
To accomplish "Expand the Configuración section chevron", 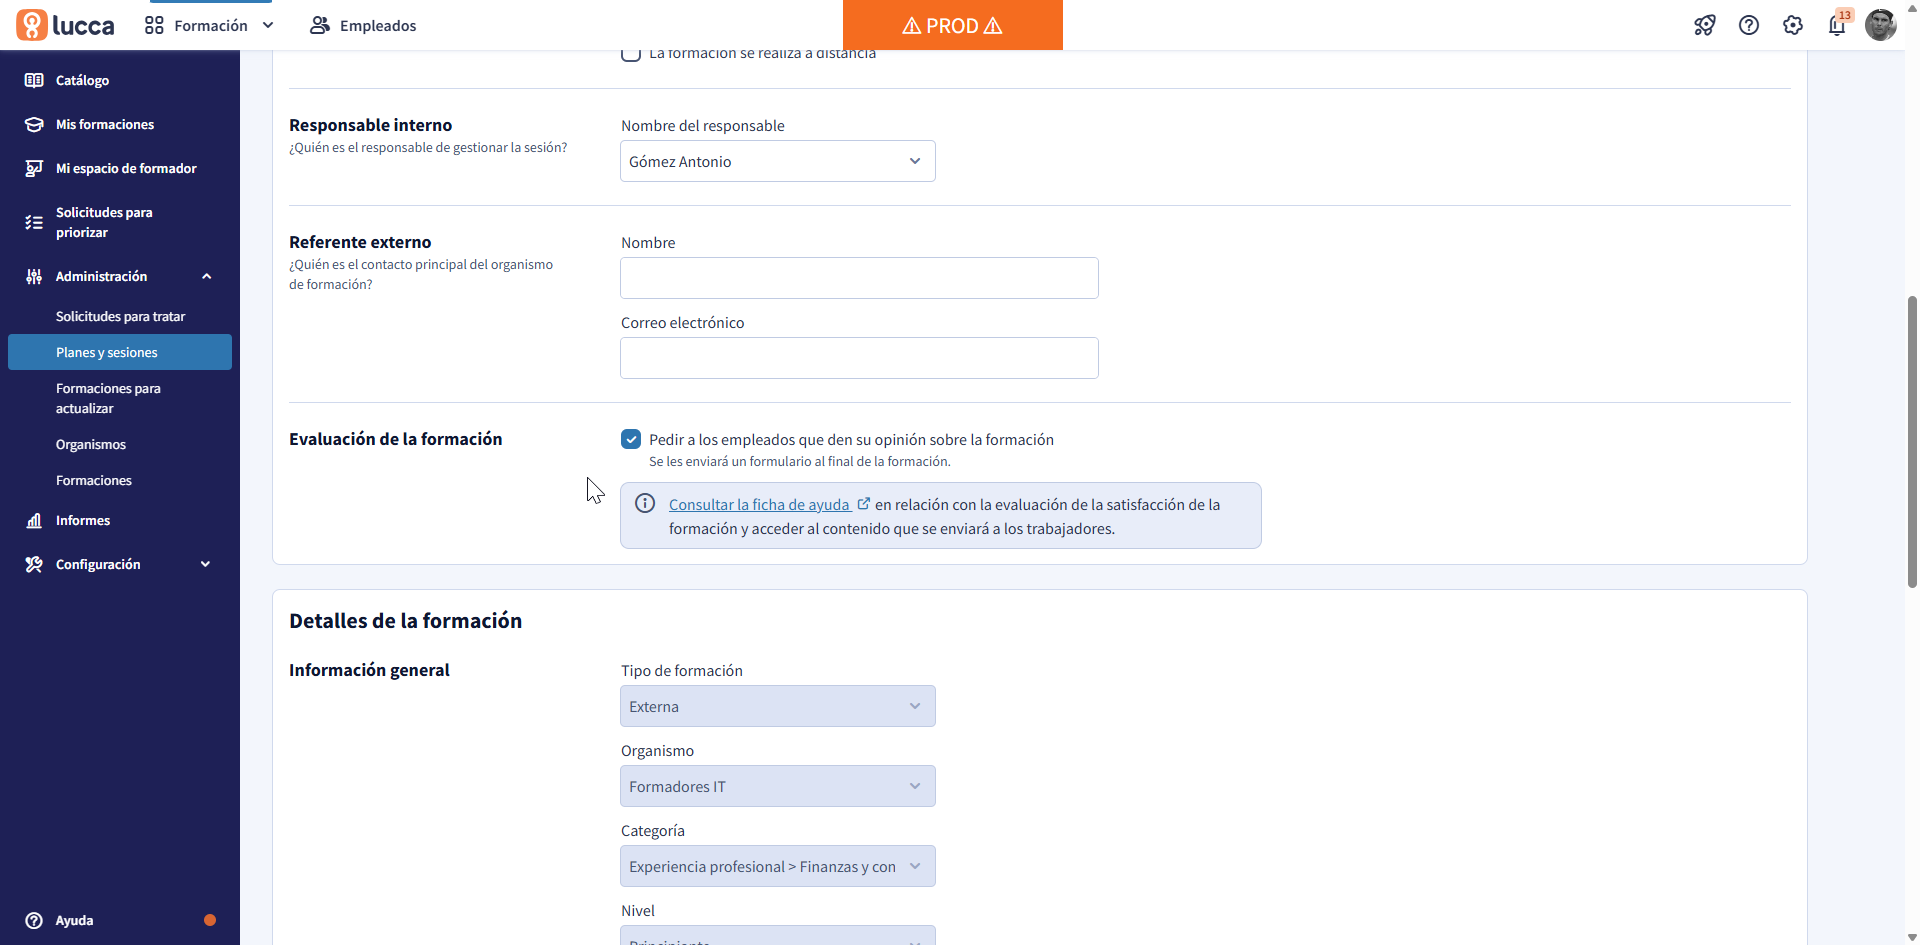I will pos(206,564).
